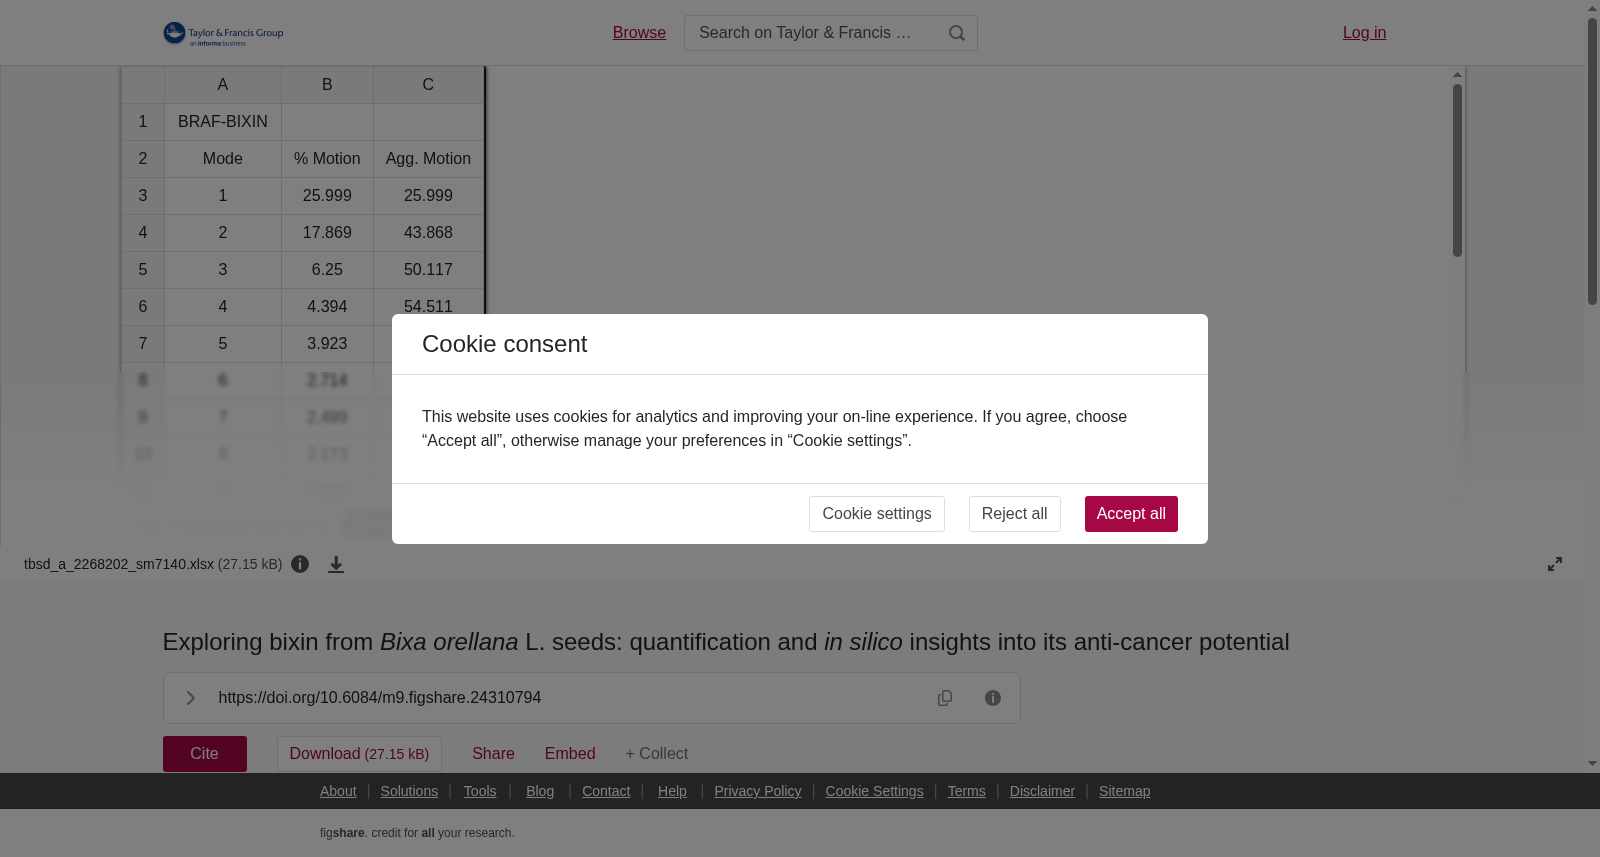Open Cookie Settings footer link
The width and height of the screenshot is (1600, 857).
(x=874, y=791)
